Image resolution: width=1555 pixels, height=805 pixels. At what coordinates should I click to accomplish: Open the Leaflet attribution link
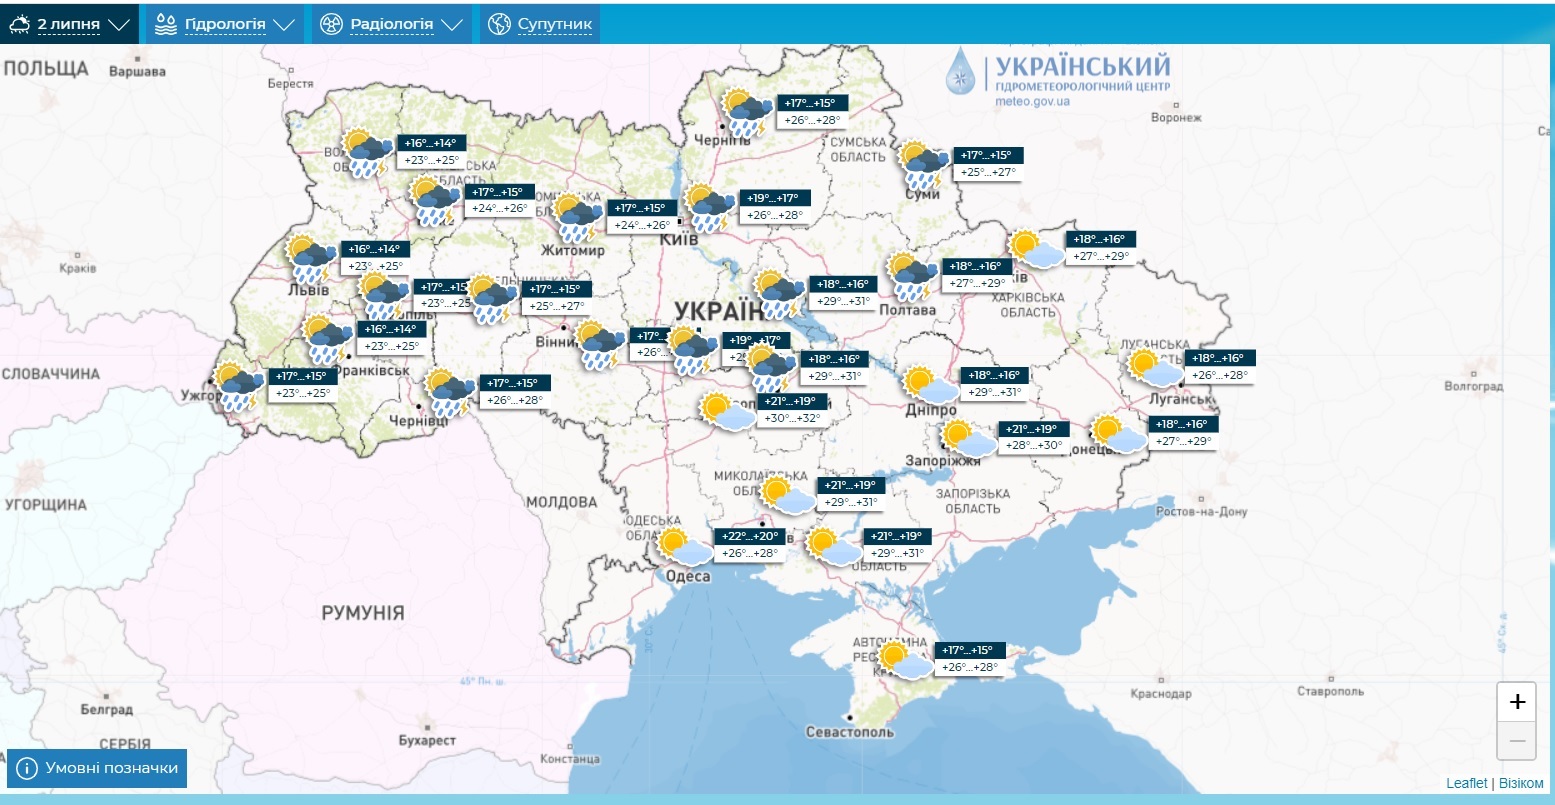coord(1467,783)
